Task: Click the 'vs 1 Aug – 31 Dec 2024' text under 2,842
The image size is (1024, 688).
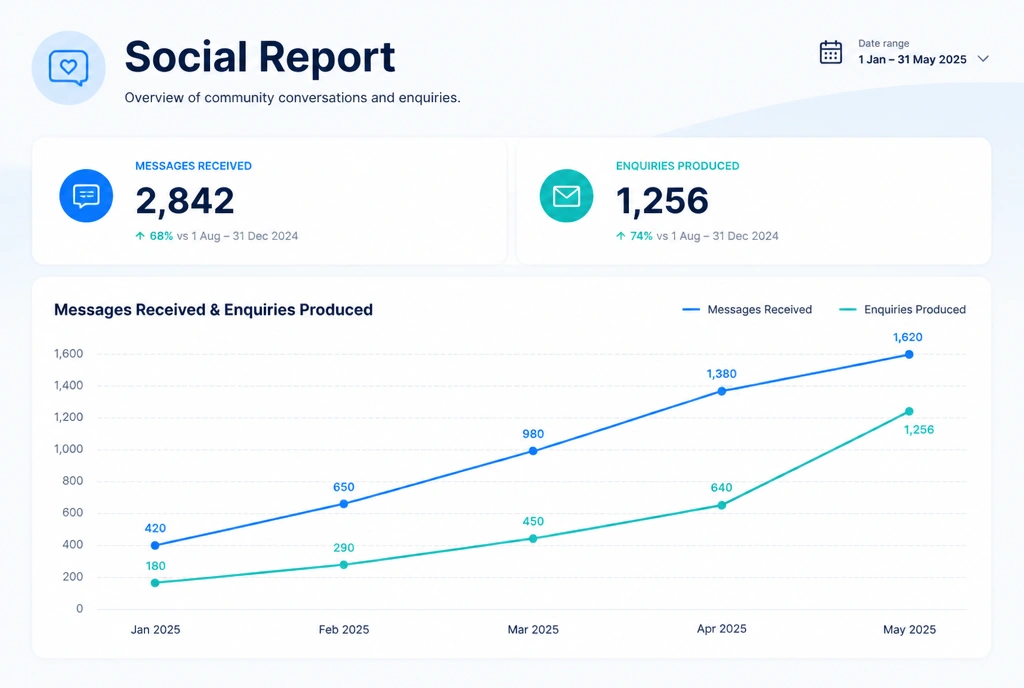Action: 237,236
